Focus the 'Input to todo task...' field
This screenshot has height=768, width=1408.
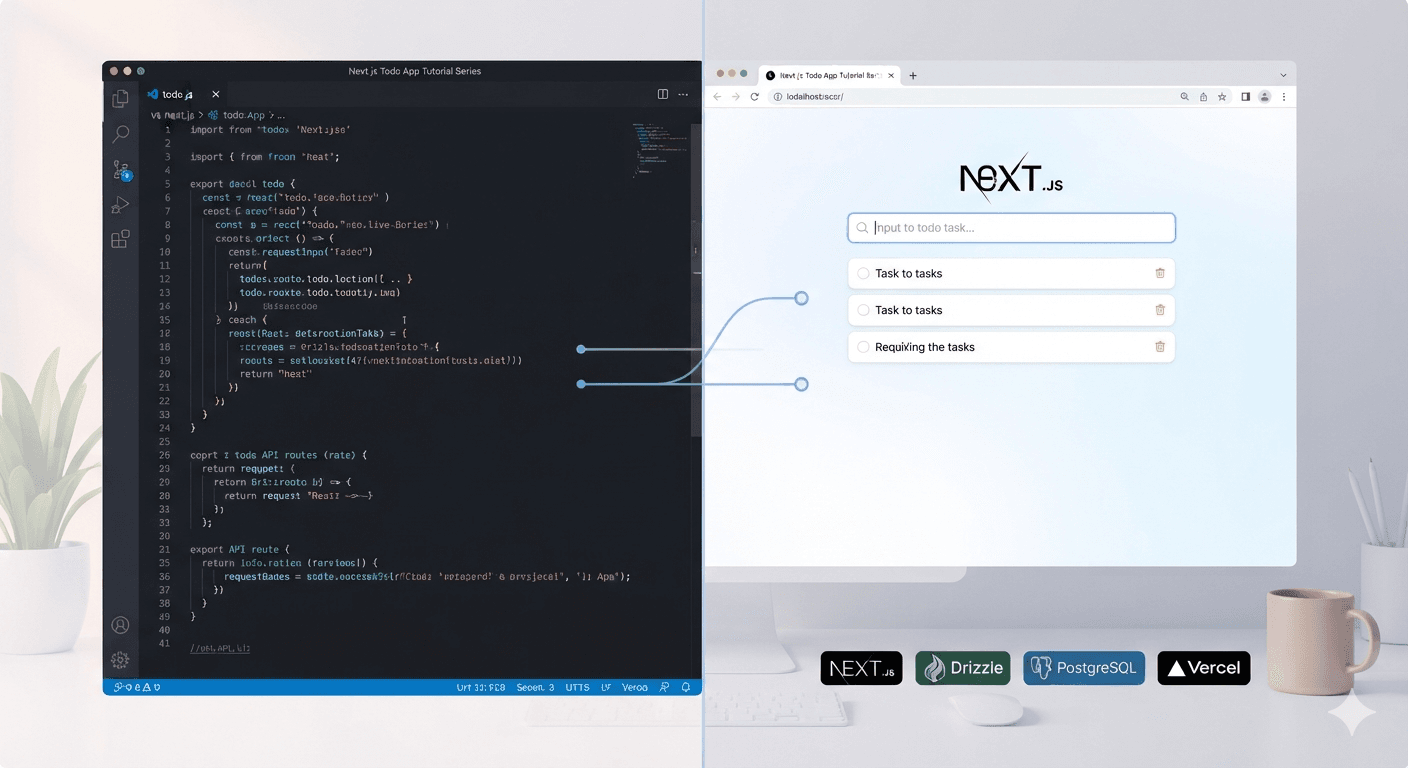coord(1011,228)
